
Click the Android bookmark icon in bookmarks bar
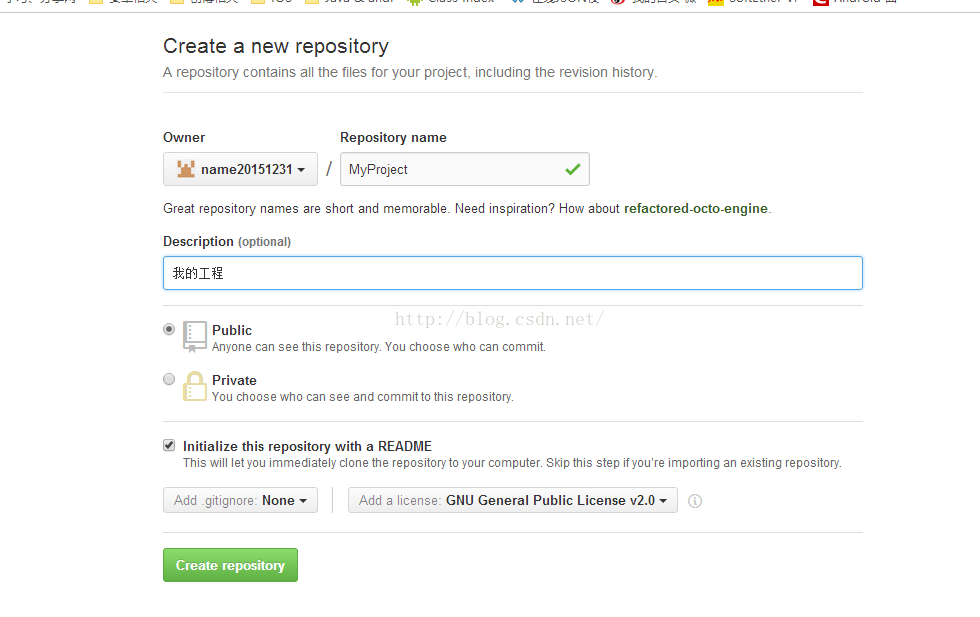pos(414,2)
